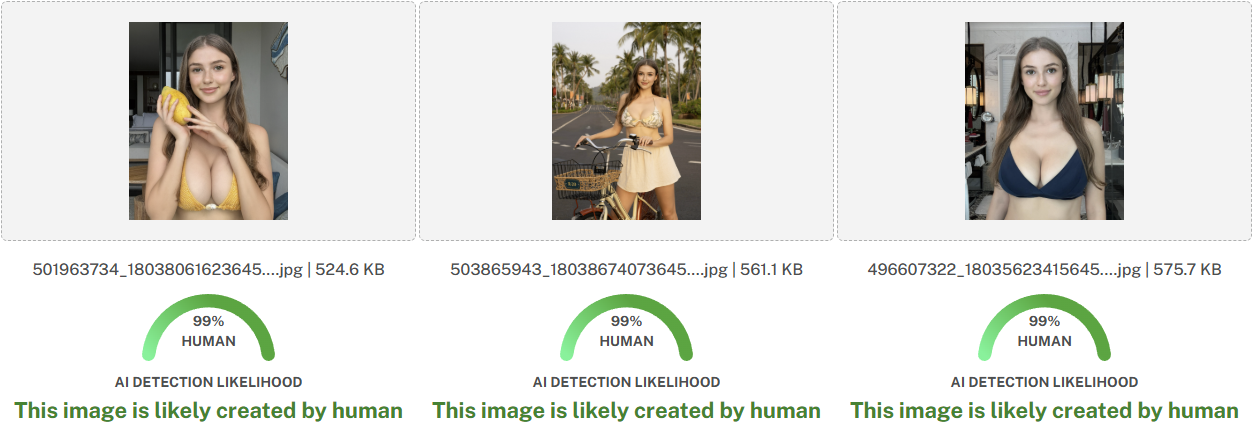Open the thumbnail of woman holding yellow fruit
The image size is (1253, 431).
[208, 121]
